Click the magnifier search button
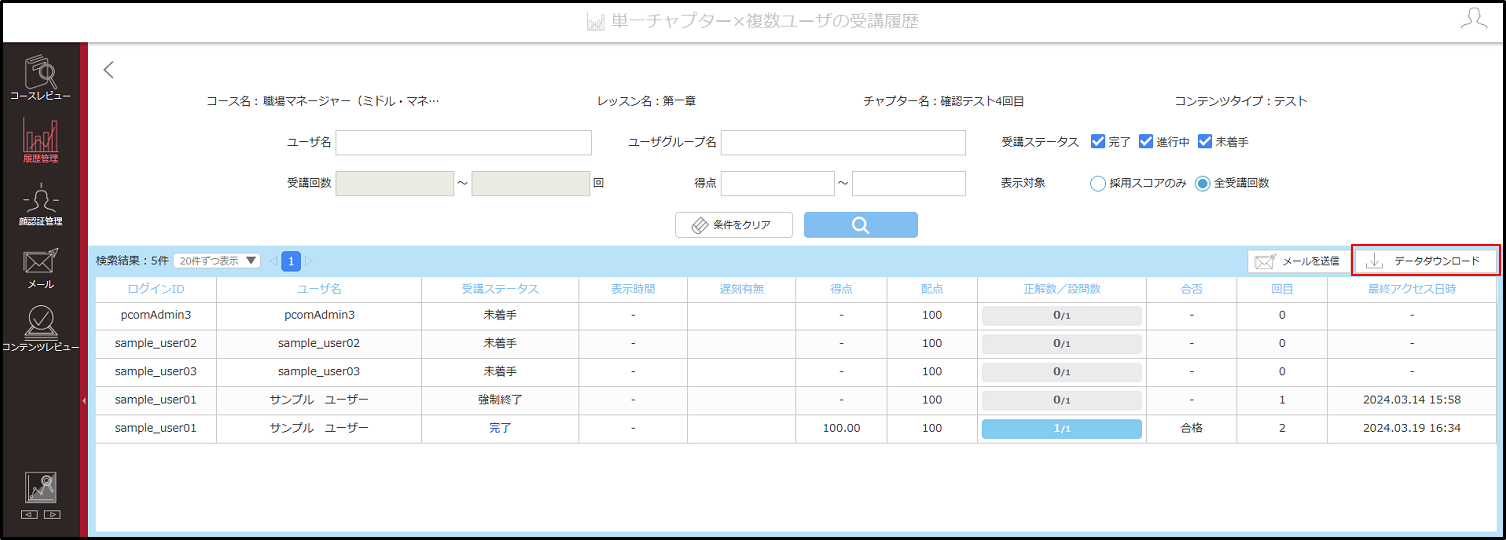The image size is (1506, 540). [x=860, y=225]
